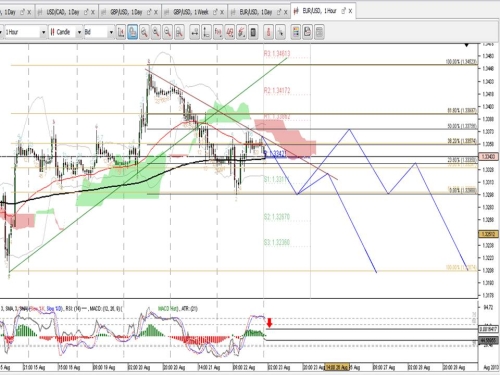The image size is (500, 375).
Task: Click the last magnifier zoom-fit icon
Action: click(x=179, y=32)
